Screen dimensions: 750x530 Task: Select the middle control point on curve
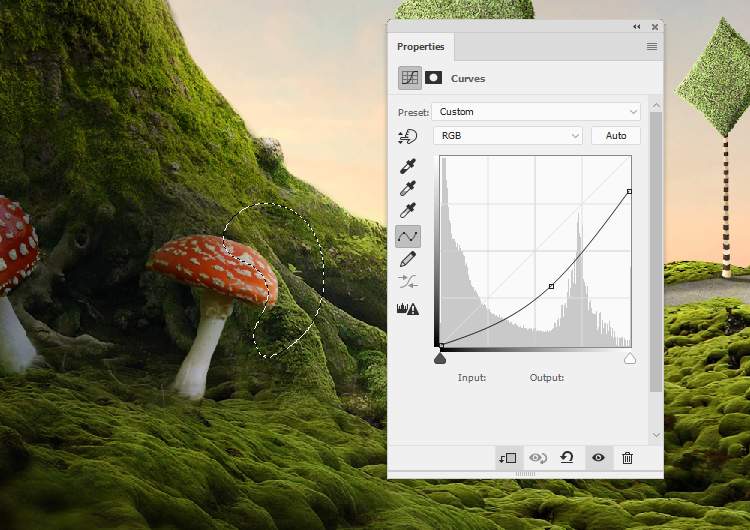coord(551,287)
